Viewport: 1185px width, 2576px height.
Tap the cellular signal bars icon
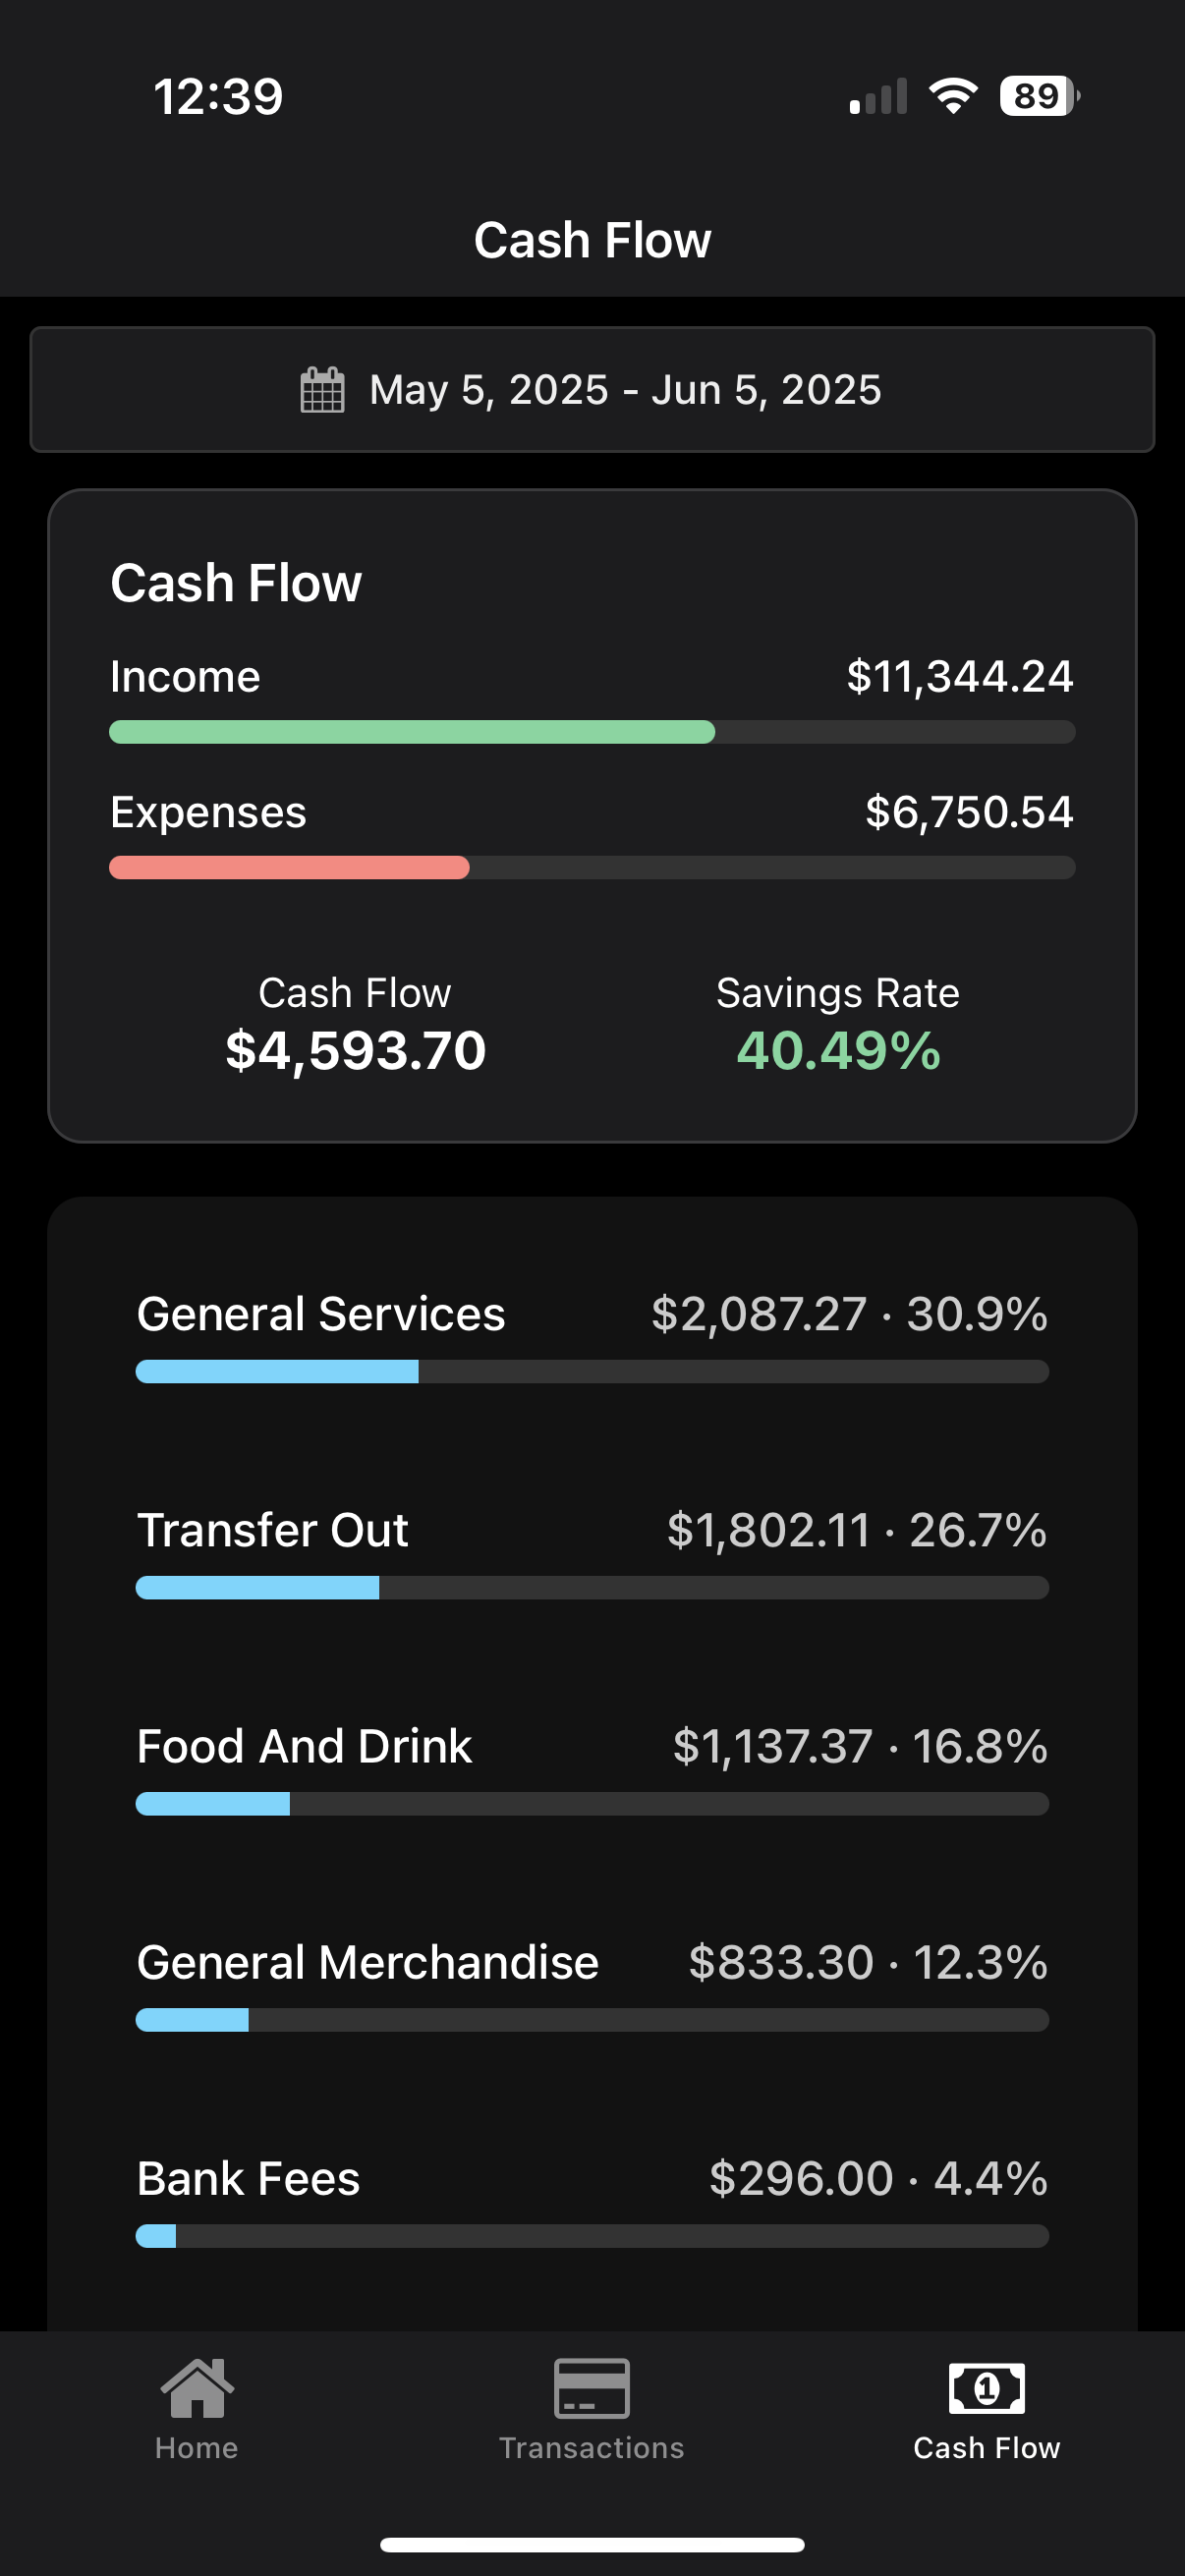(878, 97)
